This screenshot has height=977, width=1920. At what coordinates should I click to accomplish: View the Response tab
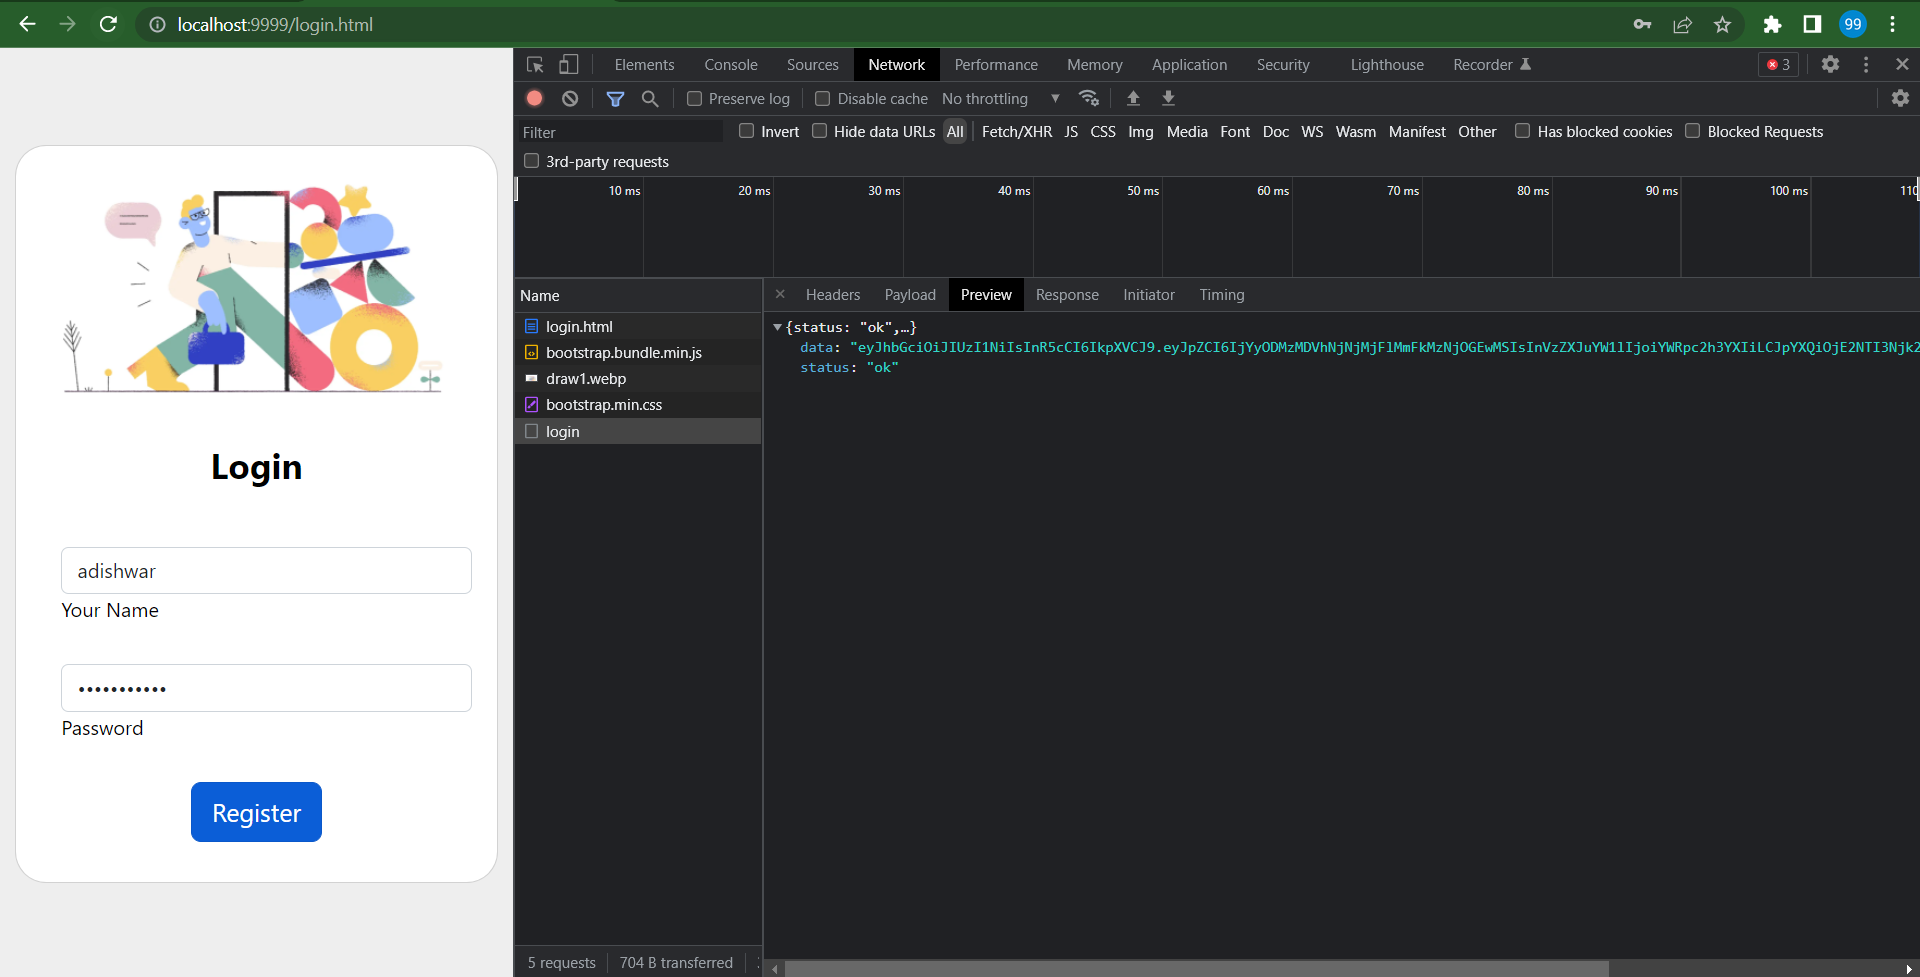1067,295
